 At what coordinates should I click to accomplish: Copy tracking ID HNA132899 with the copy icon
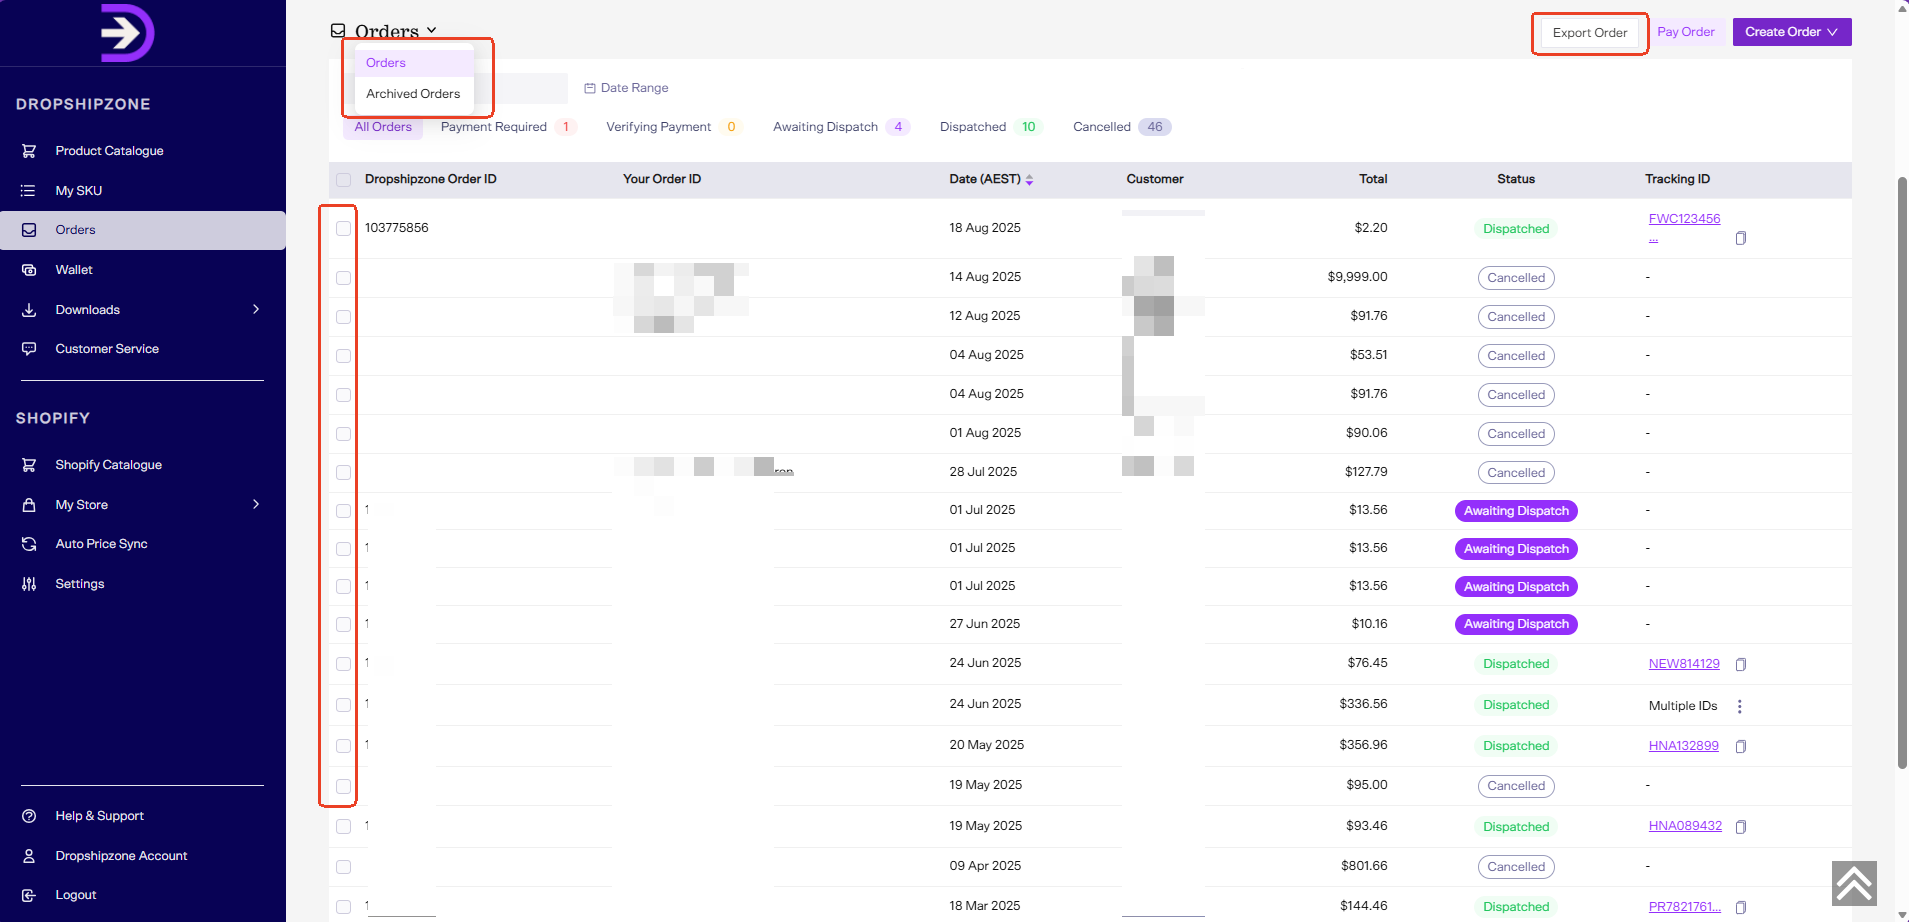pos(1741,746)
